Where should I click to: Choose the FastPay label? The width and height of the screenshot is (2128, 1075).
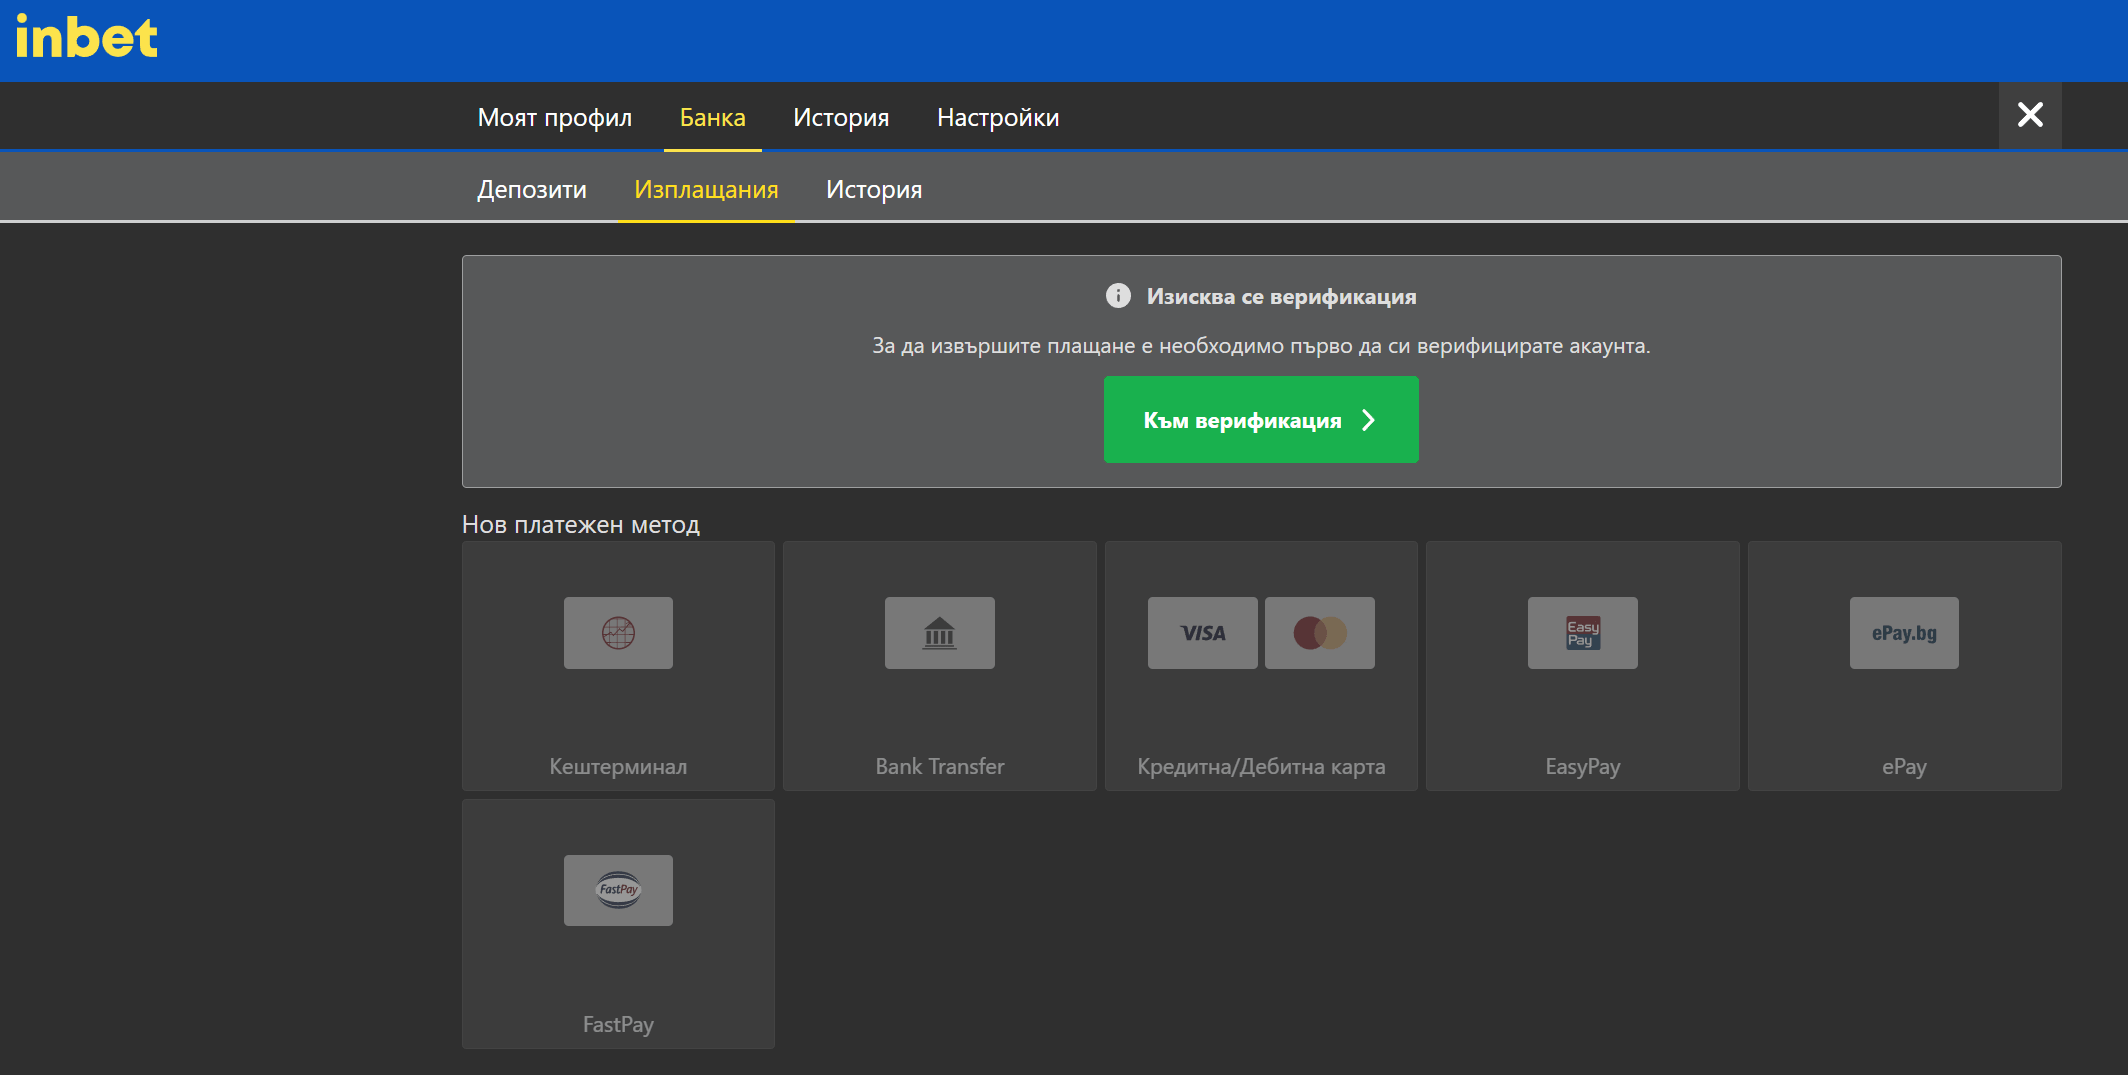point(618,1024)
